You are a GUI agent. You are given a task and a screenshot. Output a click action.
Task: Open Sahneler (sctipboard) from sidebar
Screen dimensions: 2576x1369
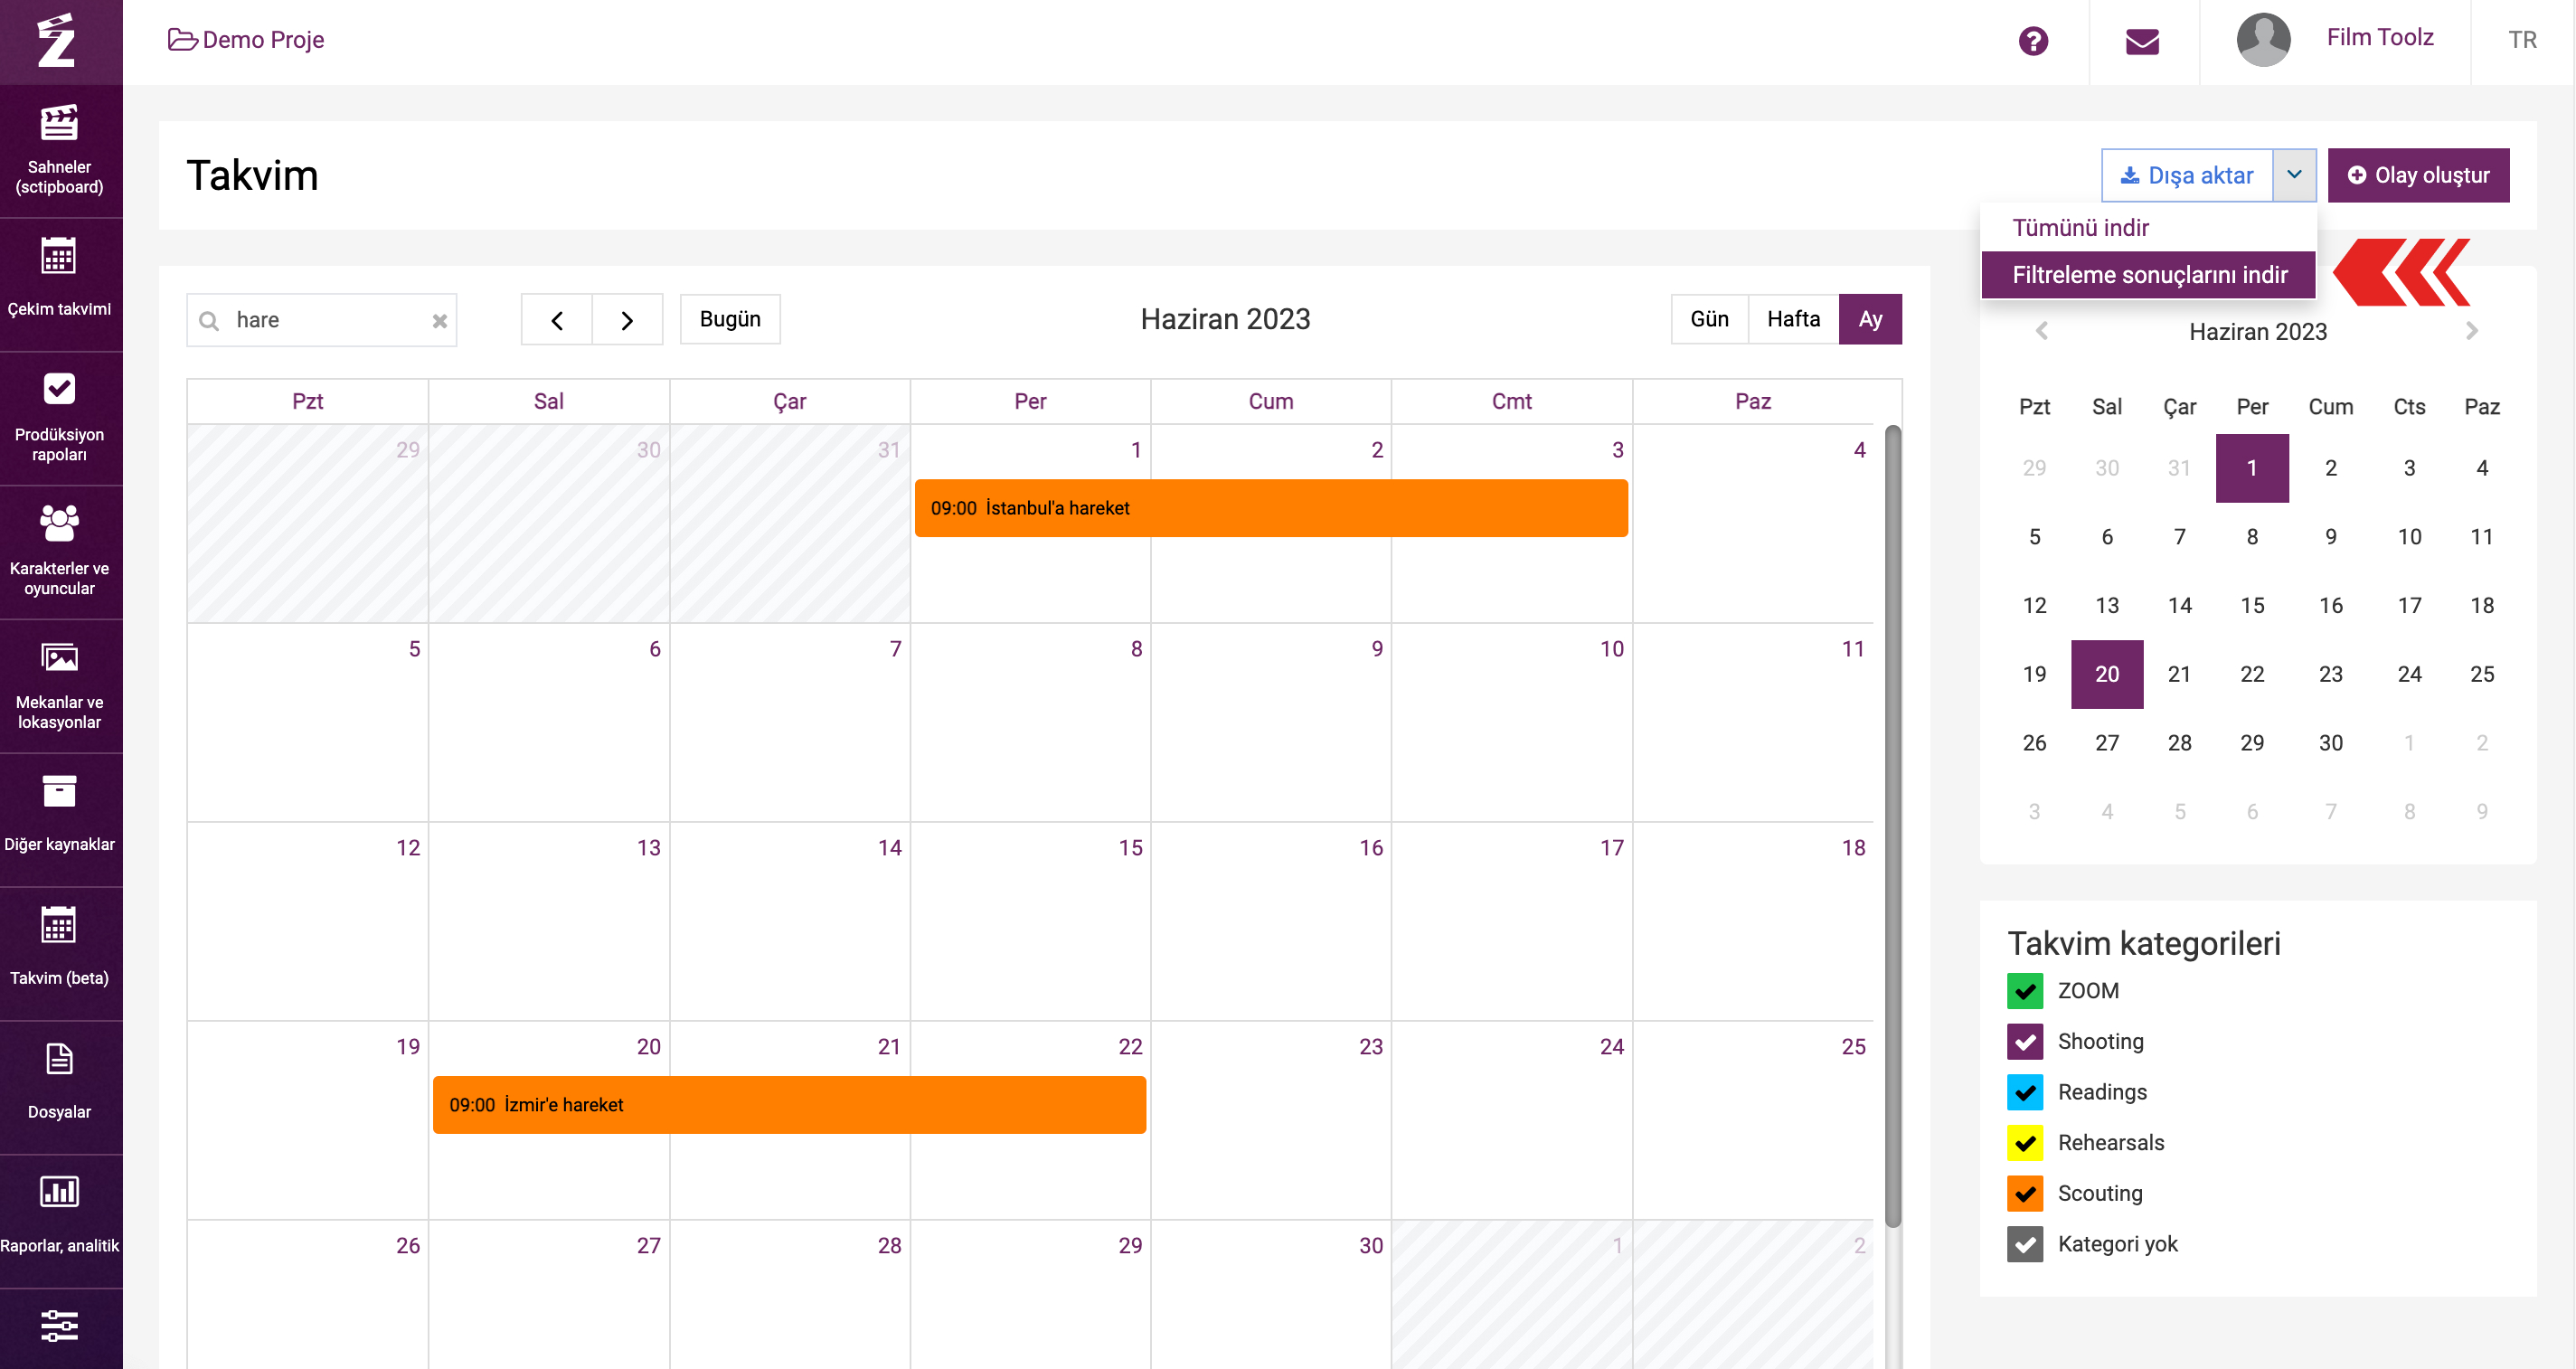pos(60,151)
